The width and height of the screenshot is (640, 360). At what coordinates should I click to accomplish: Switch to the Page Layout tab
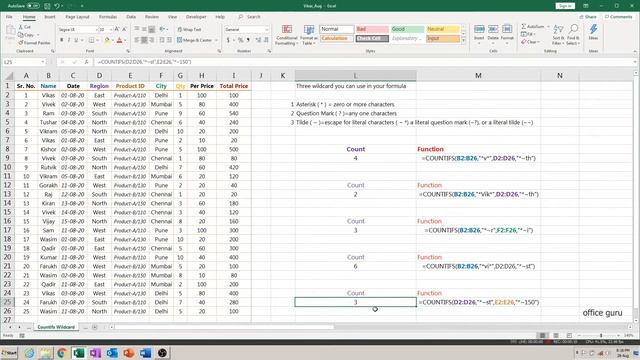[x=77, y=17]
